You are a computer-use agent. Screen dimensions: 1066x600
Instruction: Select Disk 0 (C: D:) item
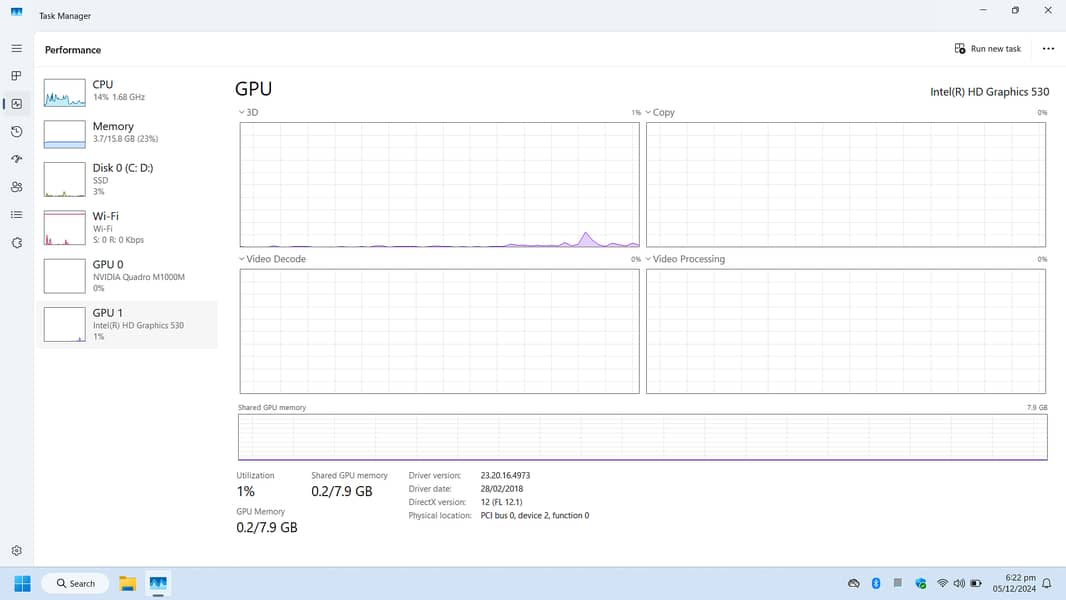point(126,179)
